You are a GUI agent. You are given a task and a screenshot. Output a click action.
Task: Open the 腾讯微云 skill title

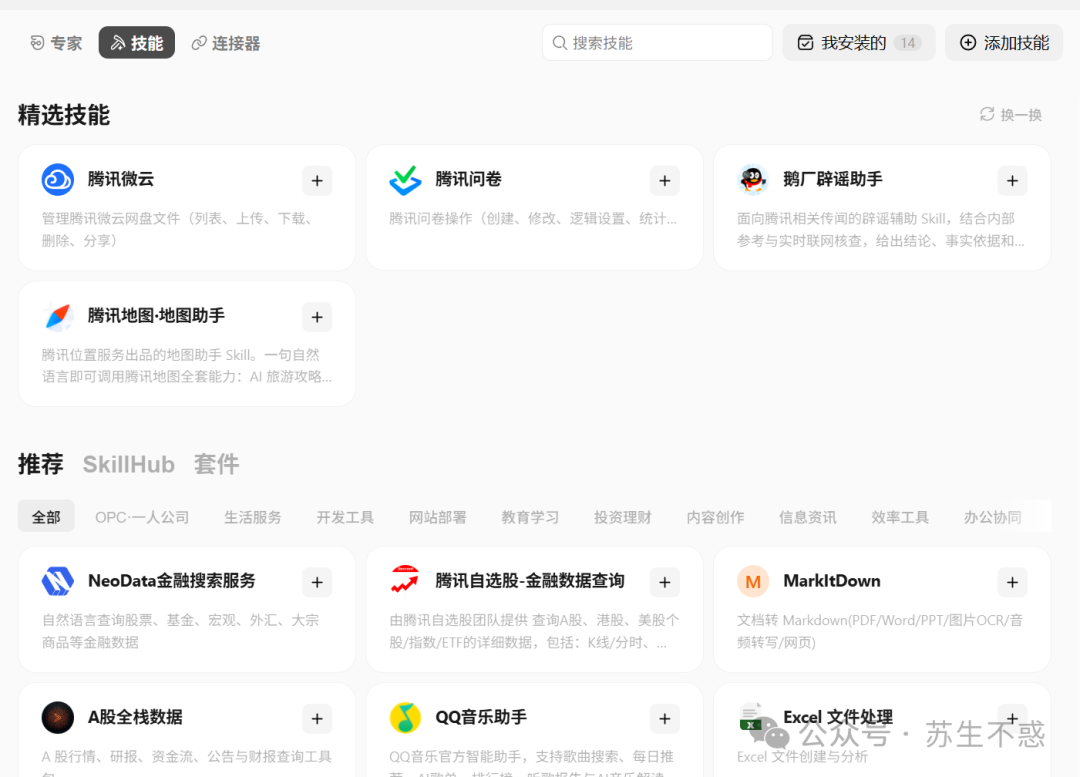121,179
